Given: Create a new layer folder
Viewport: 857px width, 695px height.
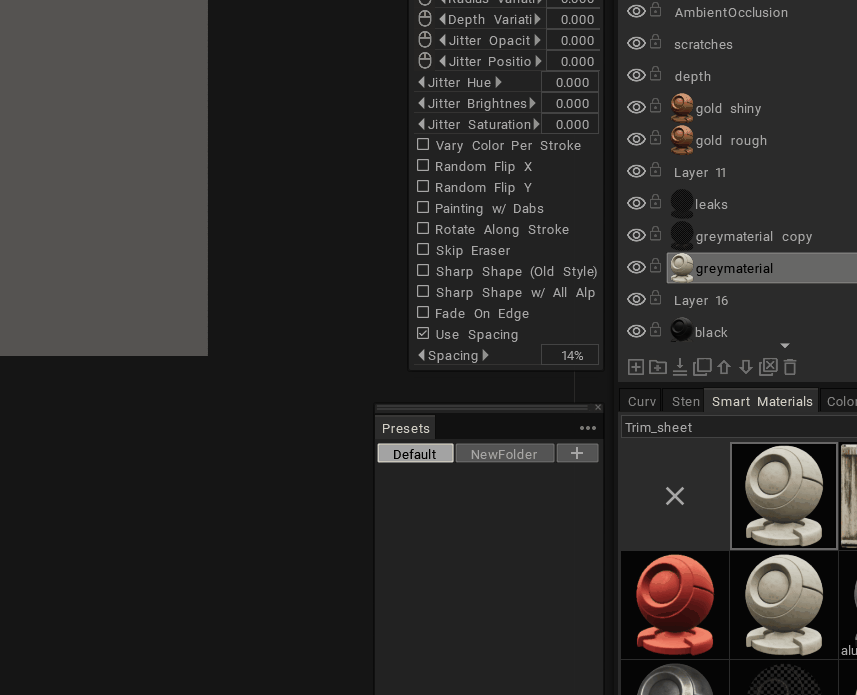Looking at the screenshot, I should click(658, 367).
